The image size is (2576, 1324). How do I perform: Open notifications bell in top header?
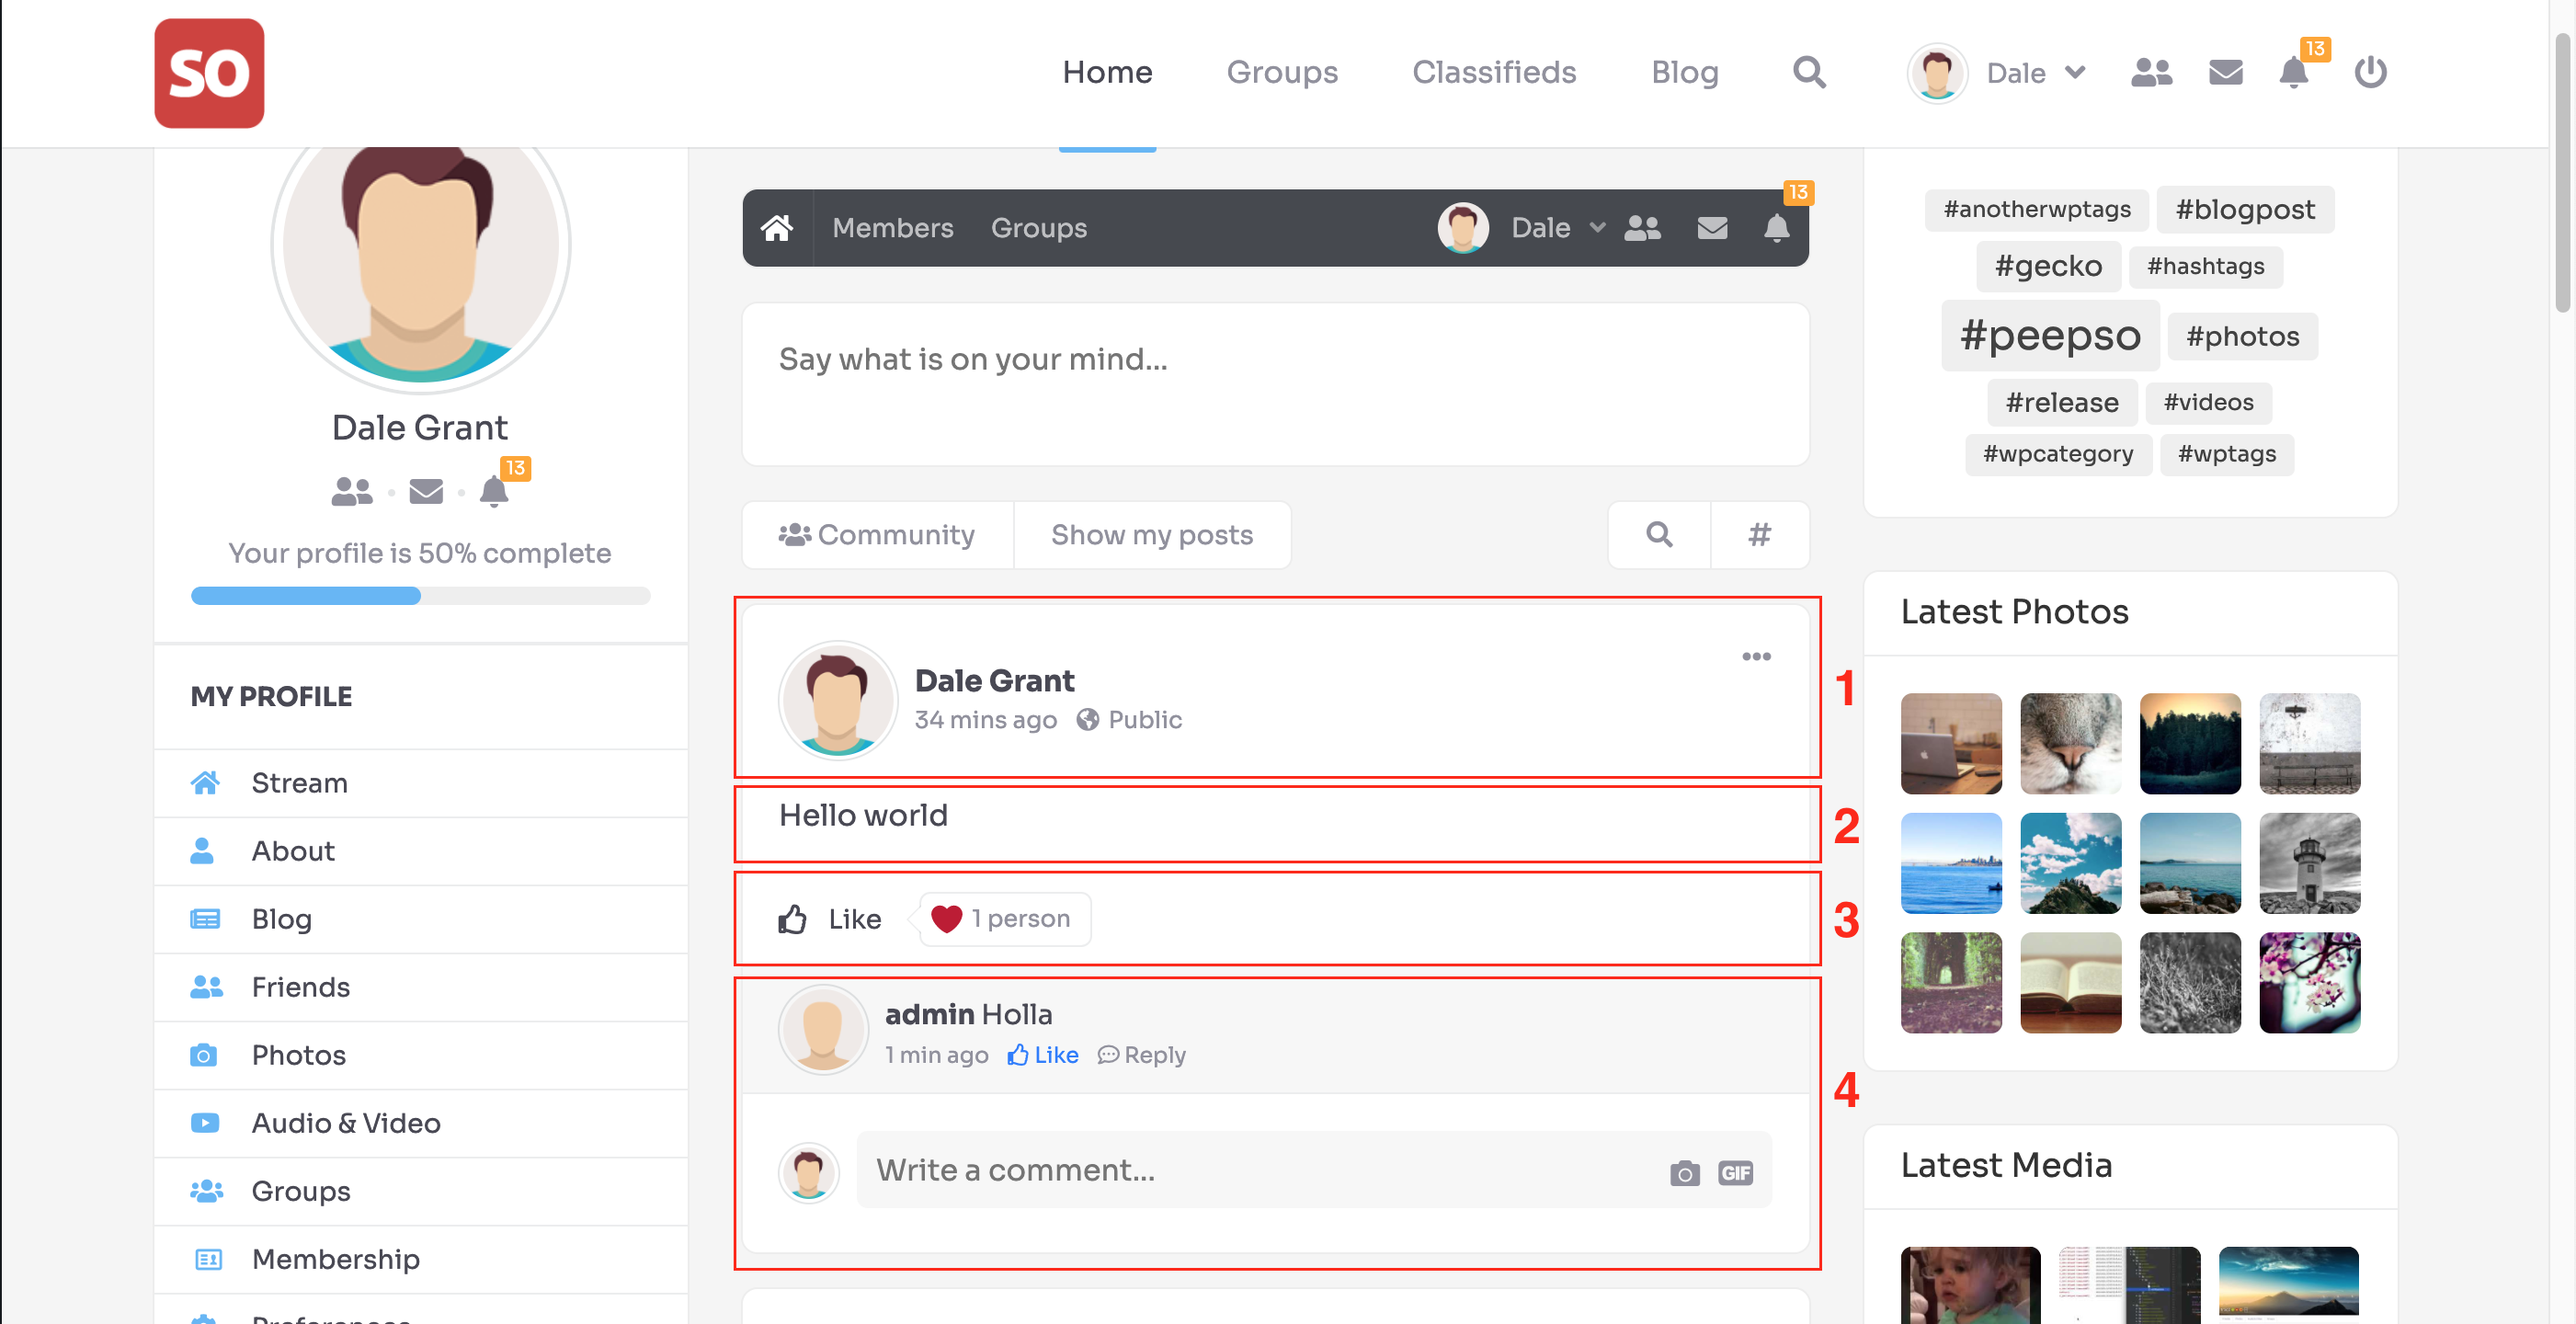tap(2293, 72)
